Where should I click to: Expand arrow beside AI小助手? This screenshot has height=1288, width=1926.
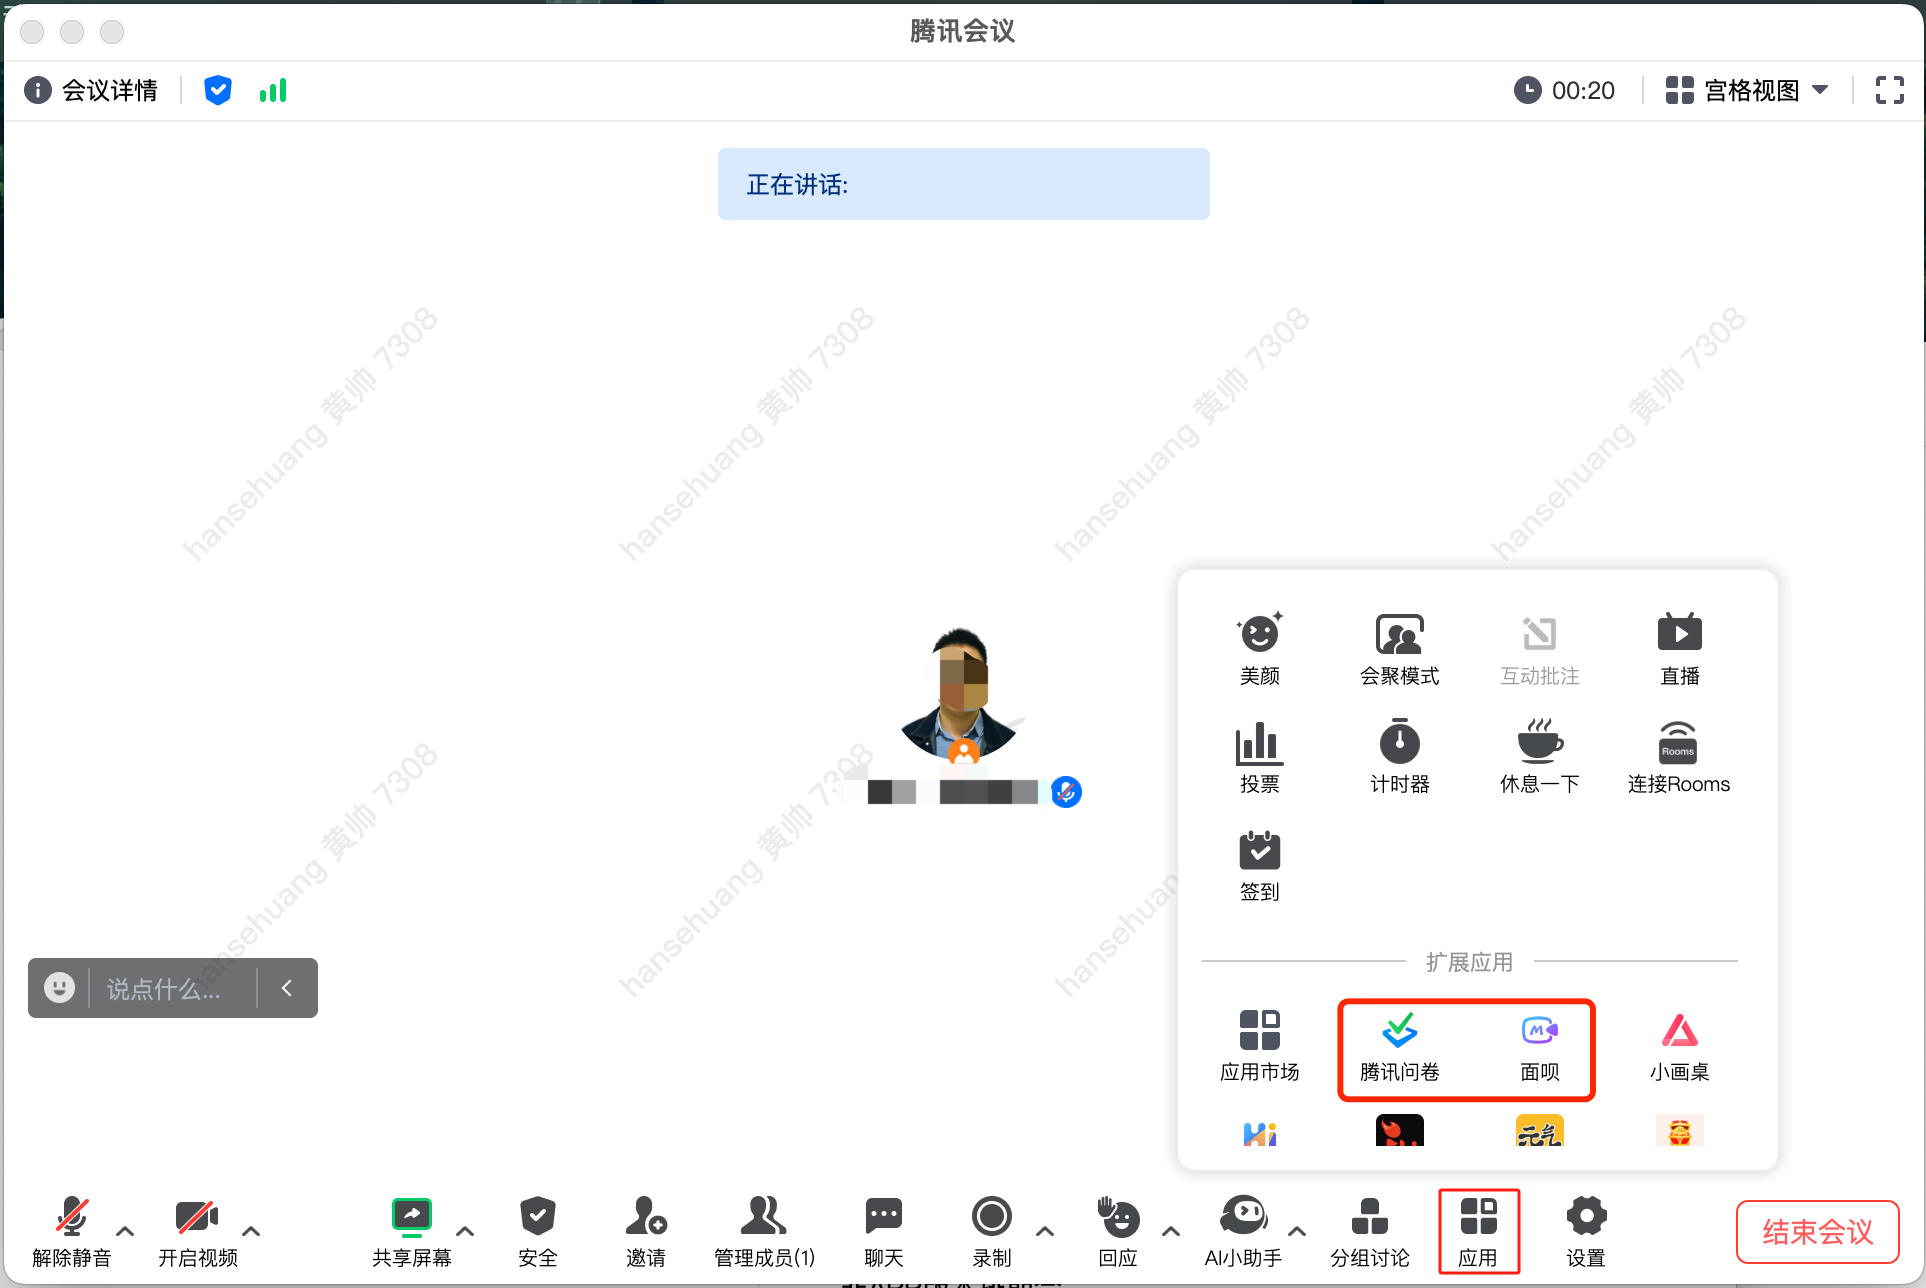(1297, 1231)
